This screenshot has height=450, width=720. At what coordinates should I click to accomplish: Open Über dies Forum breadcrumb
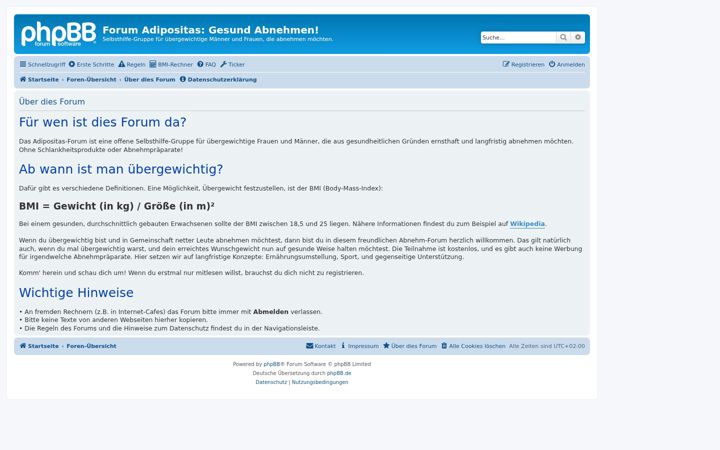click(x=150, y=80)
